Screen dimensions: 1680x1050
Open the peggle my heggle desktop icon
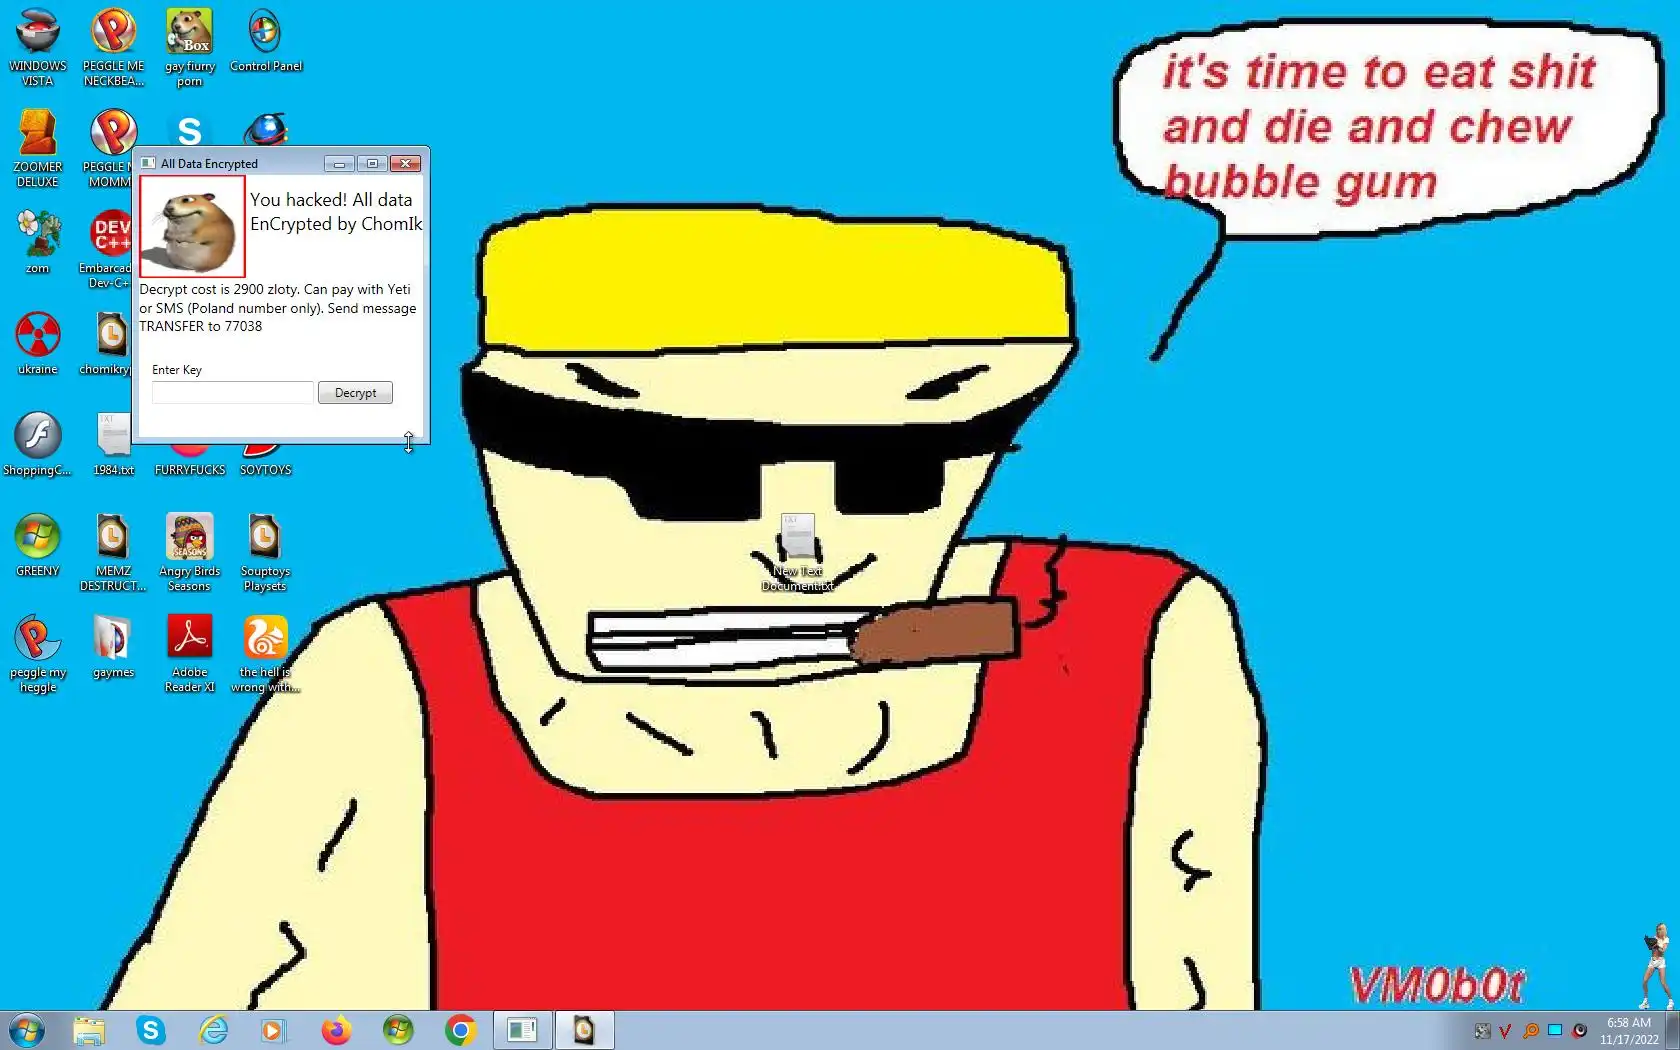37,653
